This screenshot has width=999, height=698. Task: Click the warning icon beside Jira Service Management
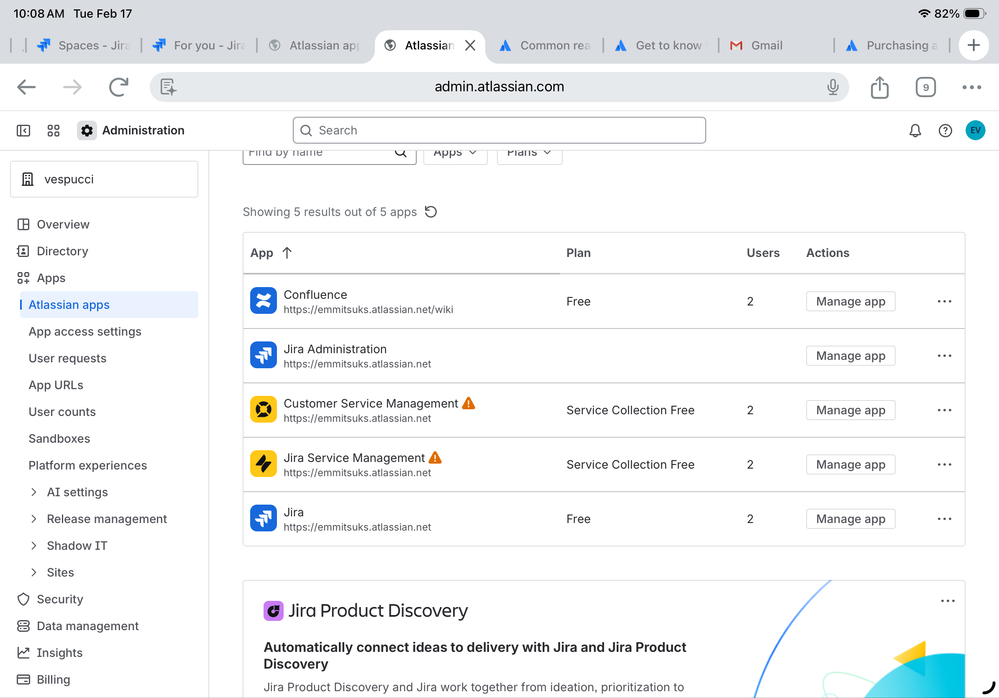click(435, 457)
